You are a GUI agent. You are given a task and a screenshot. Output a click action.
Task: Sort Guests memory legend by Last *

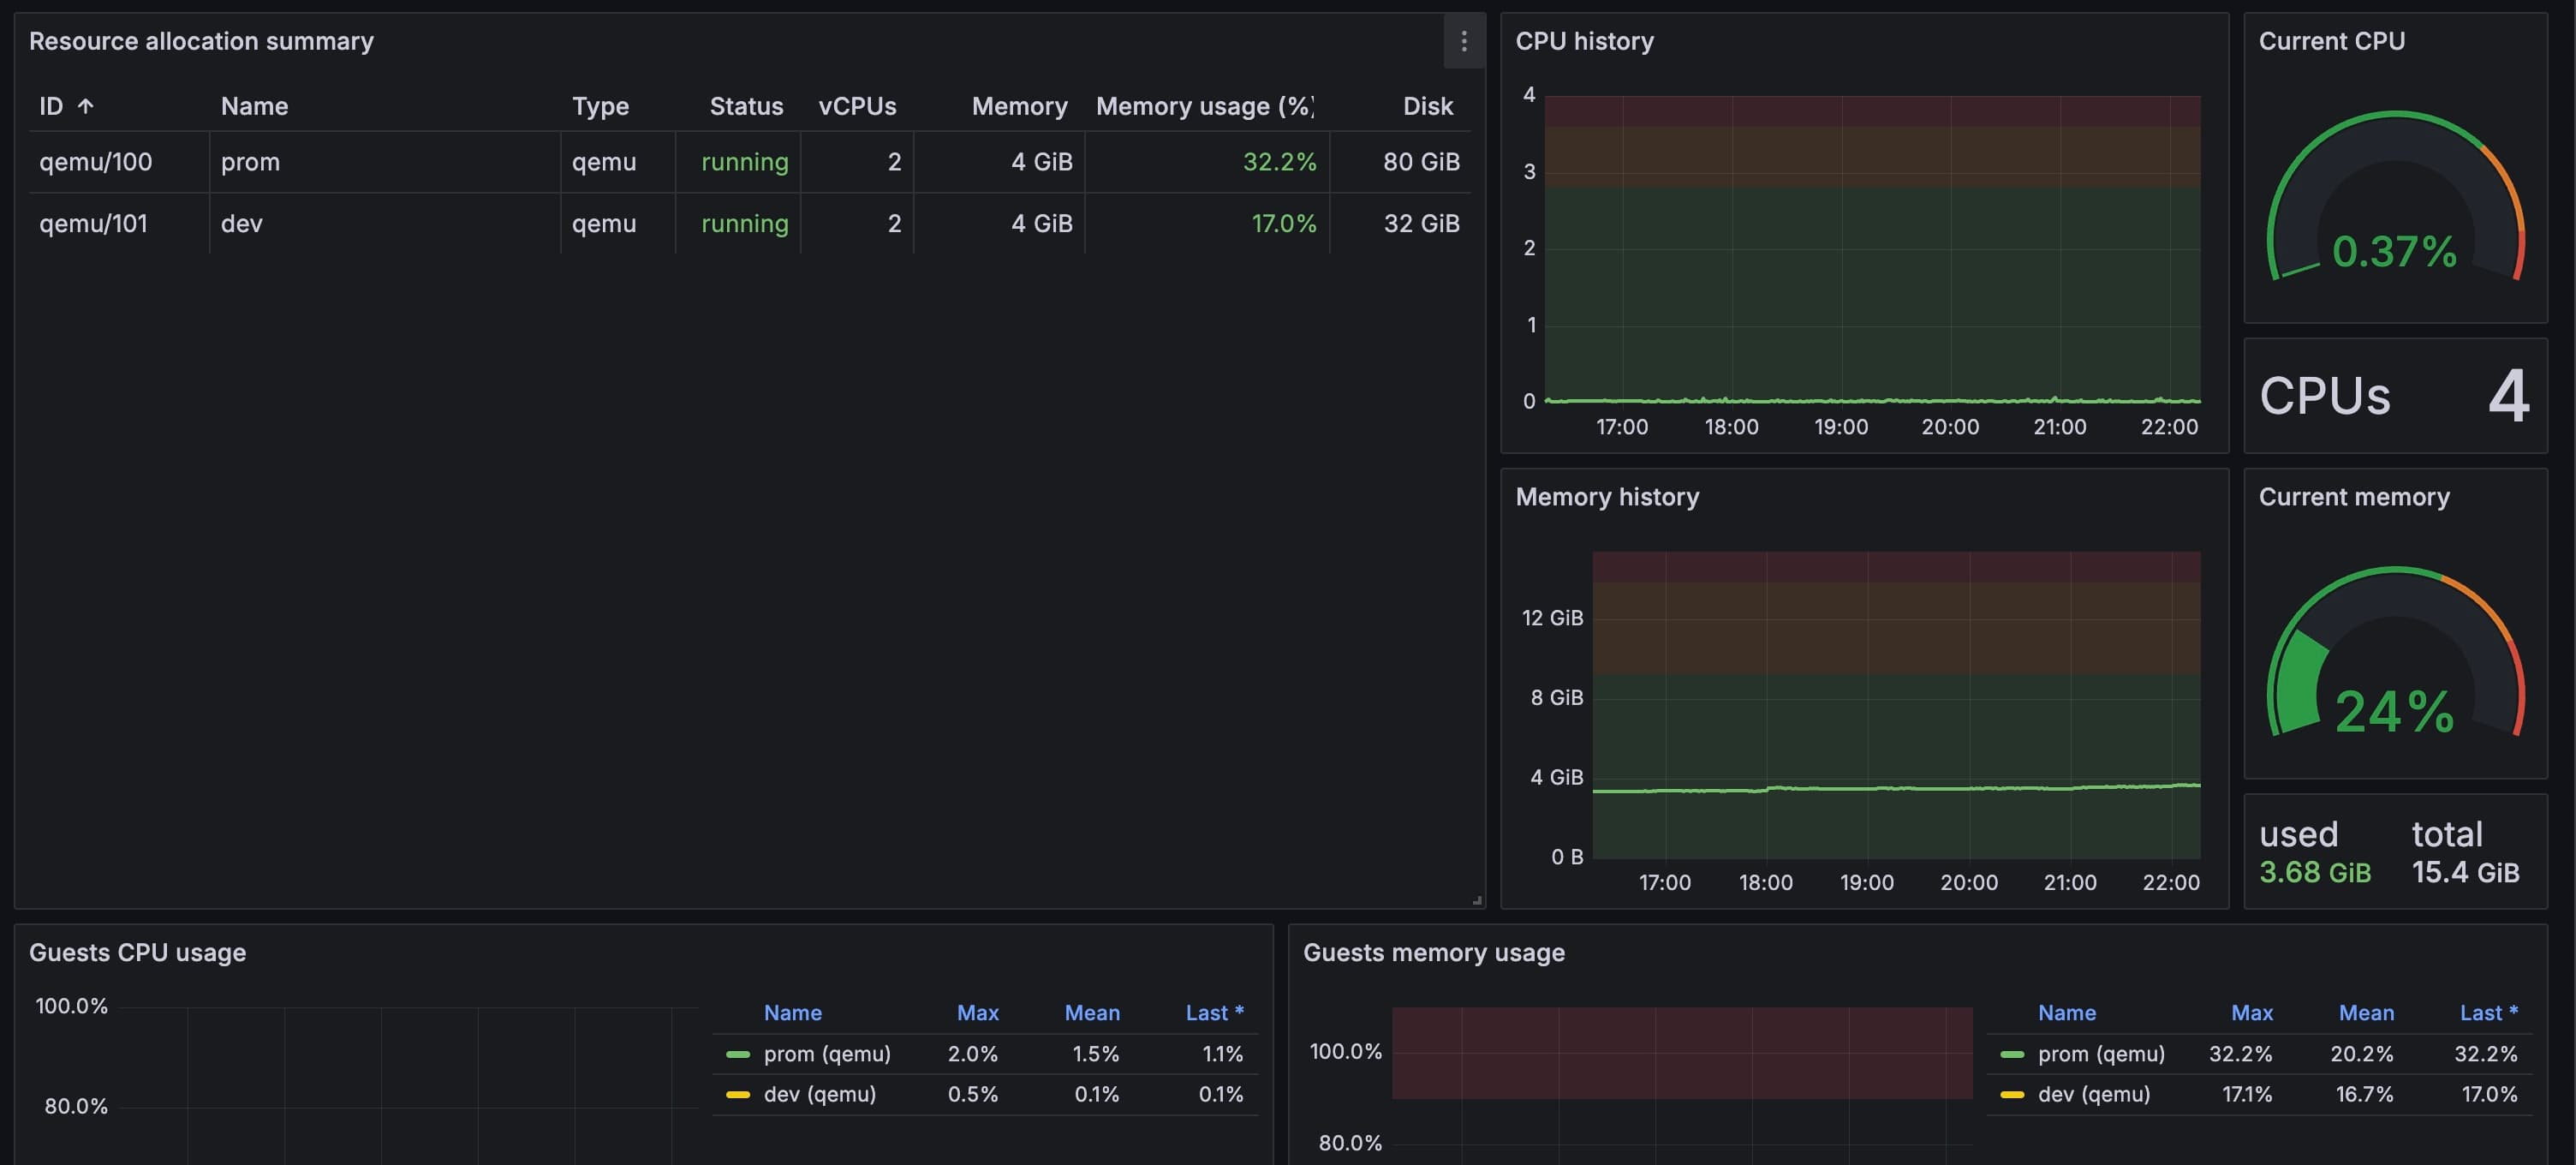[x=2488, y=1013]
